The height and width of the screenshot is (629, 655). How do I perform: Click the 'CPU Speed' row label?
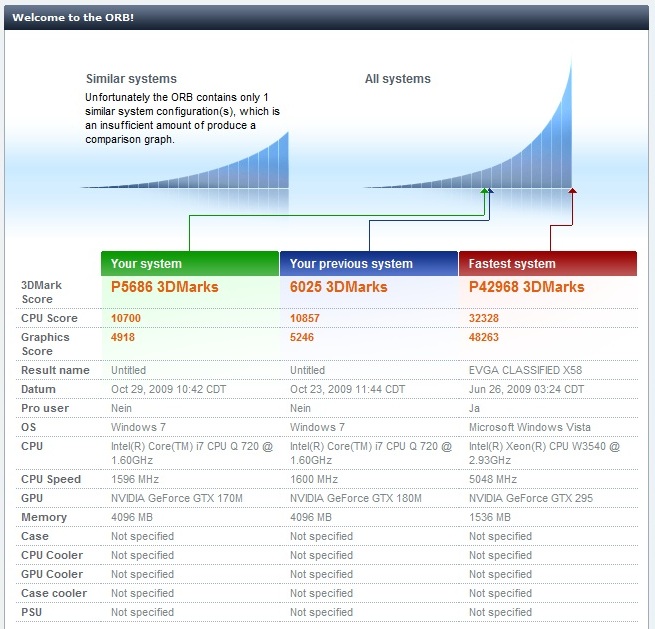tap(51, 479)
